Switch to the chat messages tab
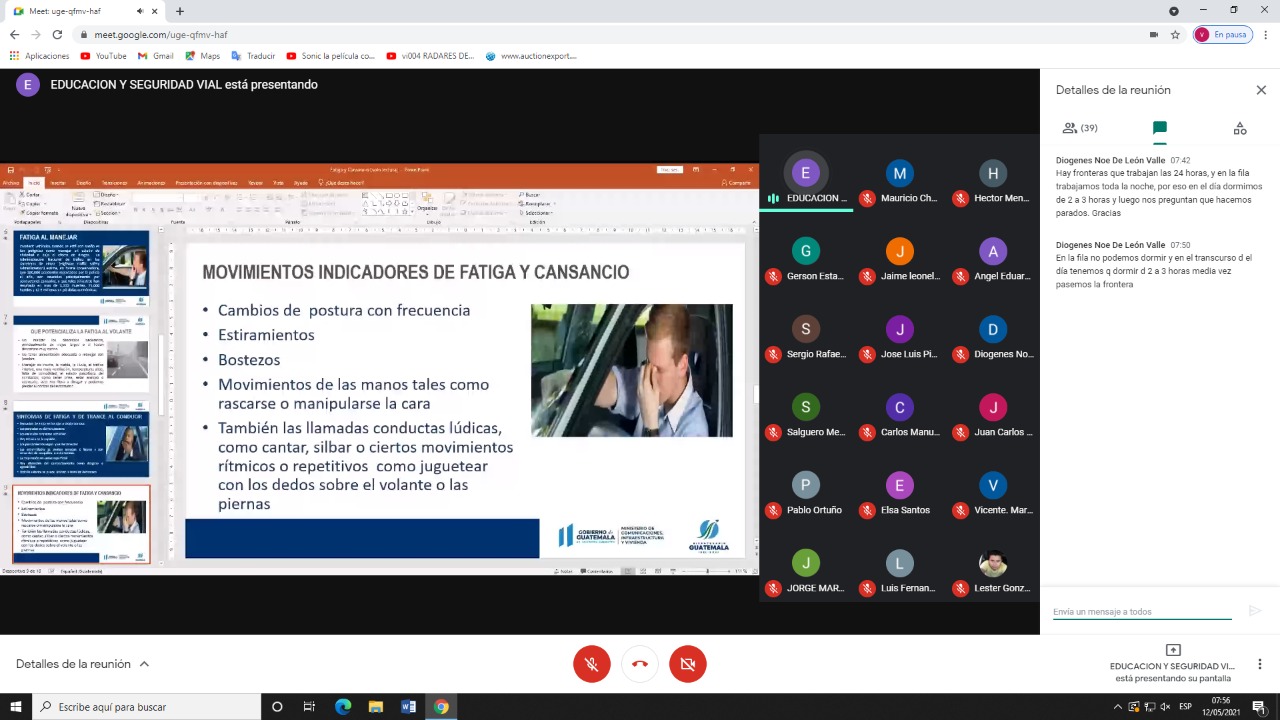This screenshot has height=720, width=1280. point(1159,129)
